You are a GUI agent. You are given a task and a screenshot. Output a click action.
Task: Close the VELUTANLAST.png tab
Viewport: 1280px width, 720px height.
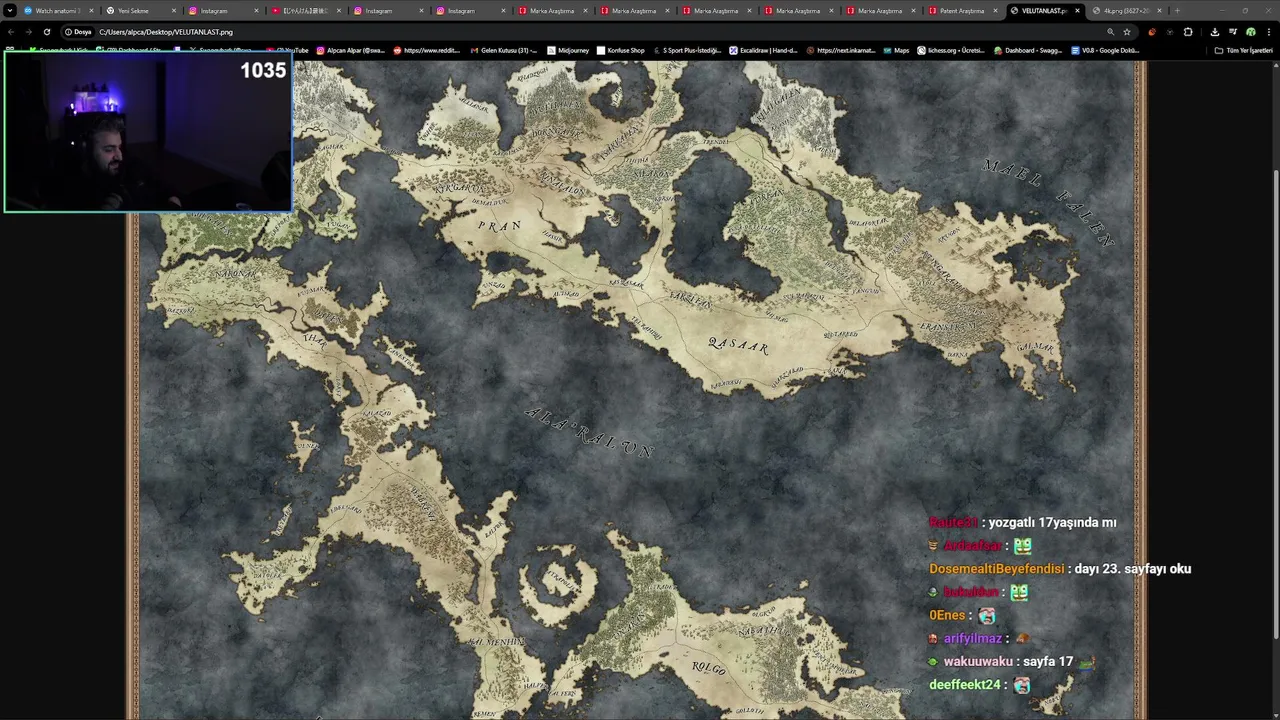[x=1077, y=11]
